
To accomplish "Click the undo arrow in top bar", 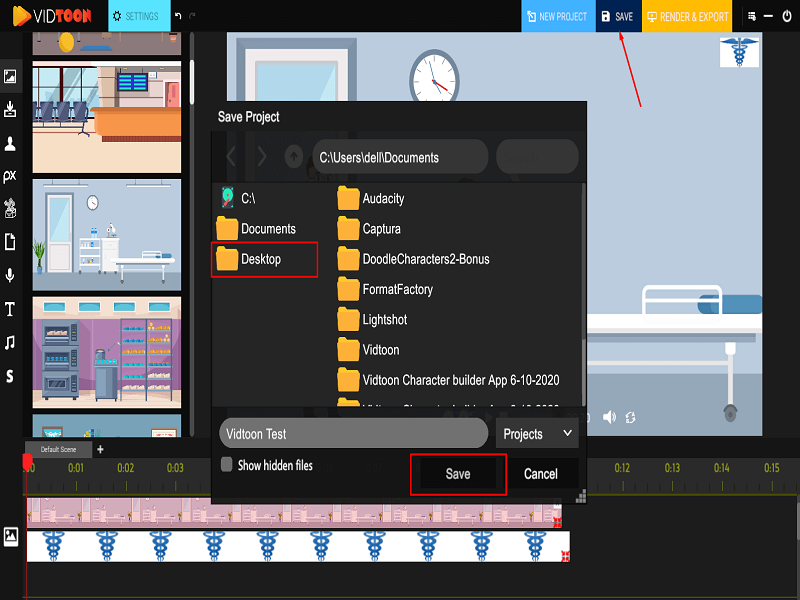I will pos(178,16).
